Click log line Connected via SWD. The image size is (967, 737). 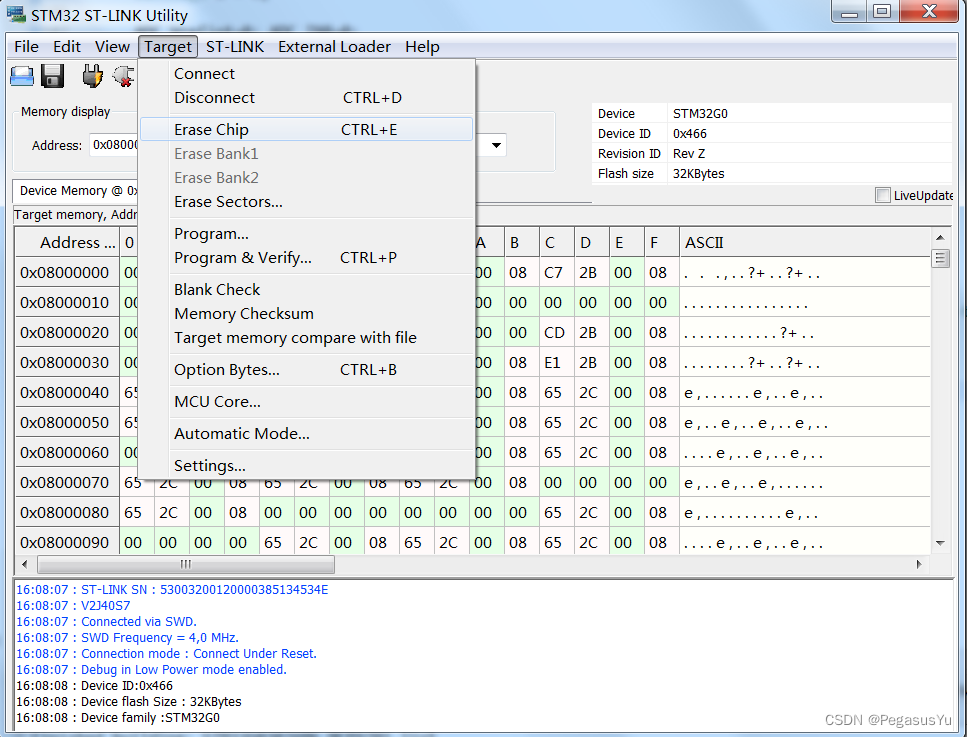click(x=106, y=622)
